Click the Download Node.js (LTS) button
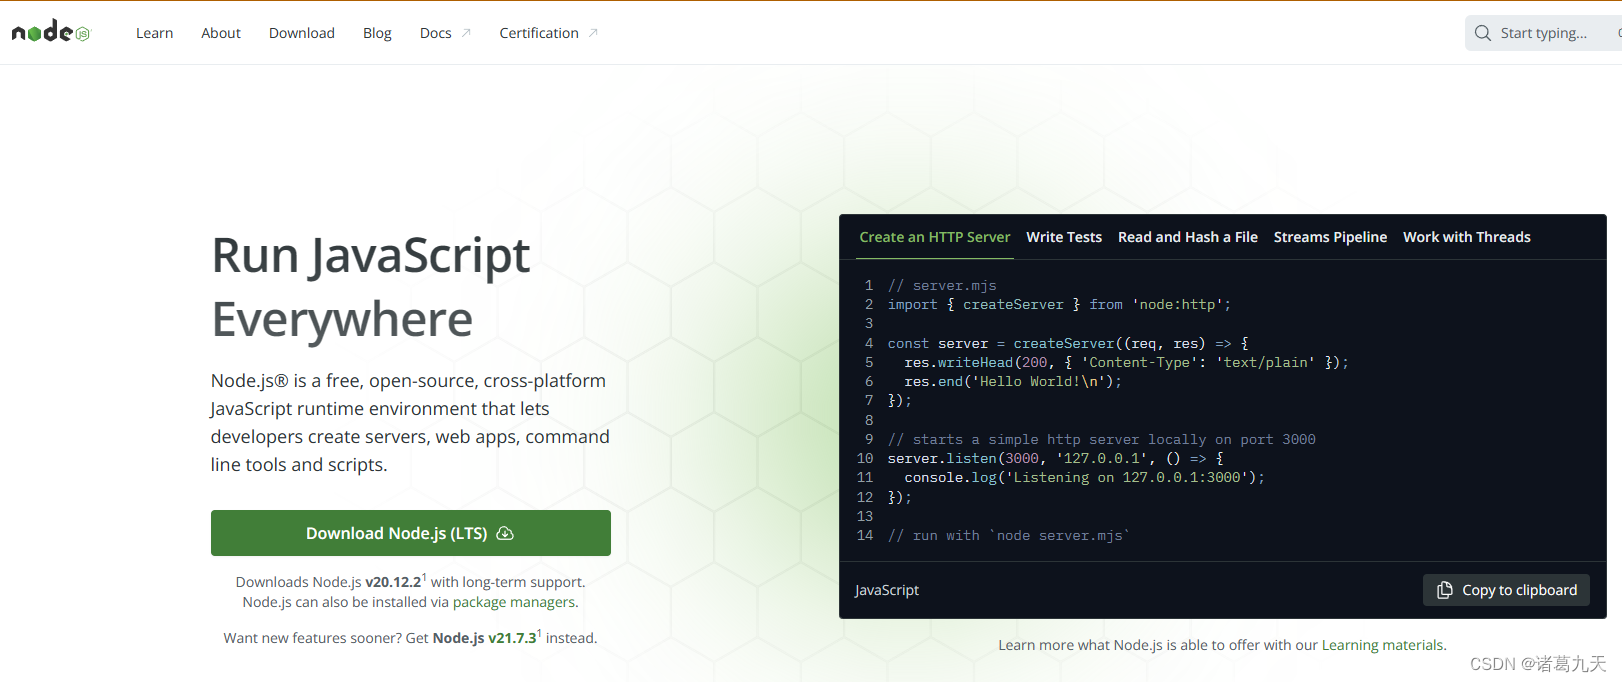This screenshot has height=682, width=1622. coord(411,533)
